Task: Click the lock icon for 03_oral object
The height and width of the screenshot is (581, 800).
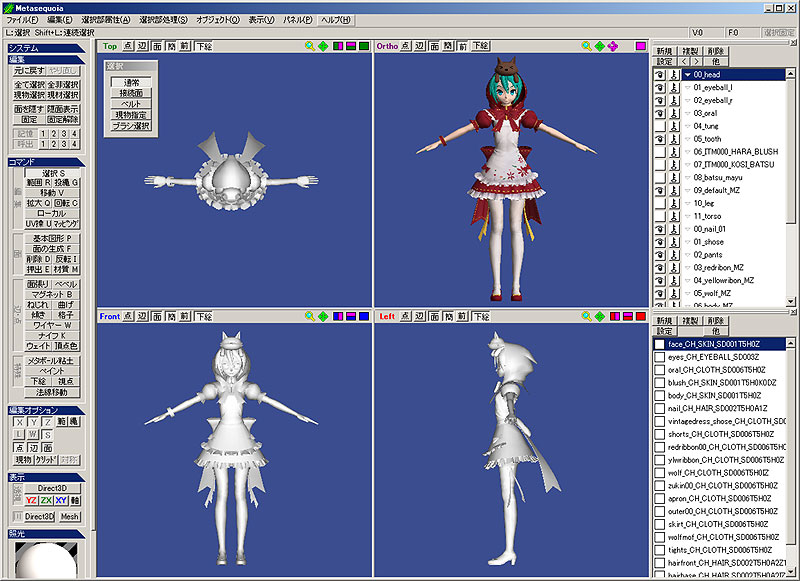Action: [674, 113]
